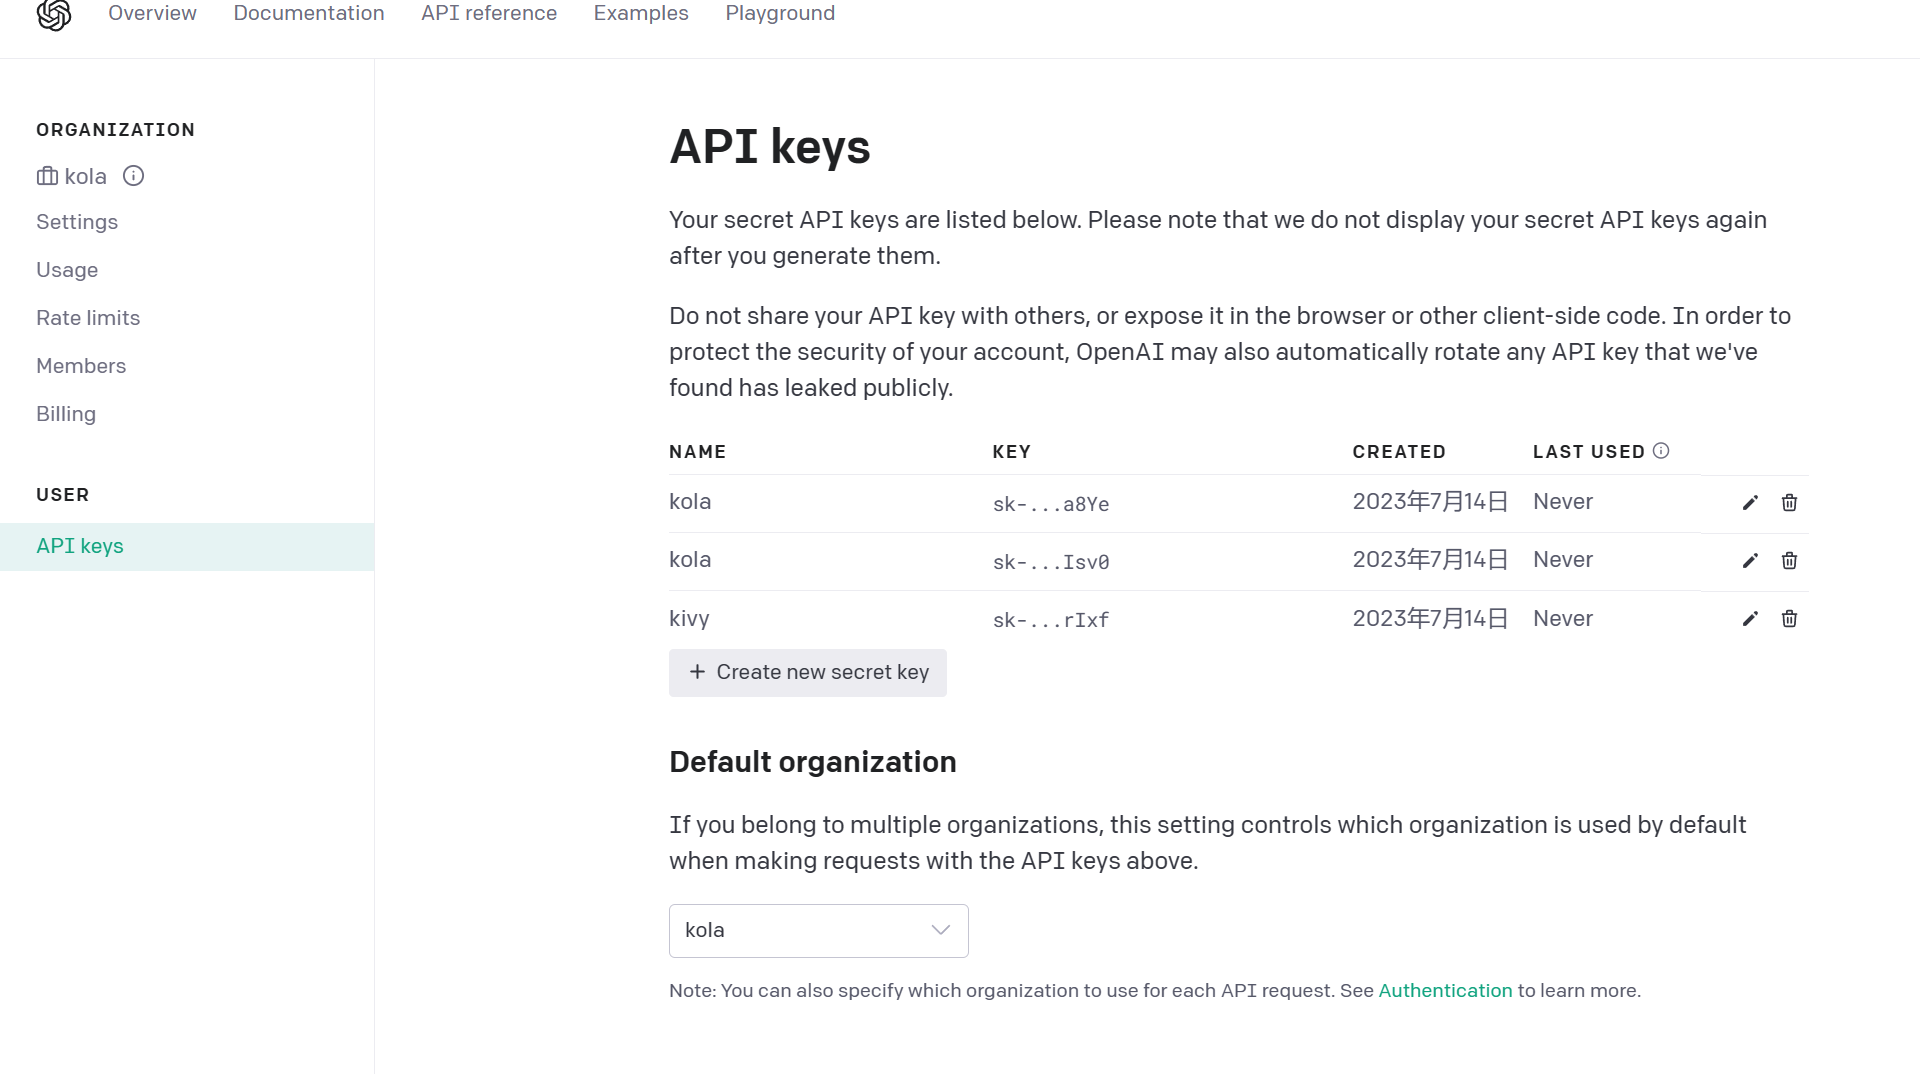
Task: View Rate limits settings
Action: click(88, 317)
